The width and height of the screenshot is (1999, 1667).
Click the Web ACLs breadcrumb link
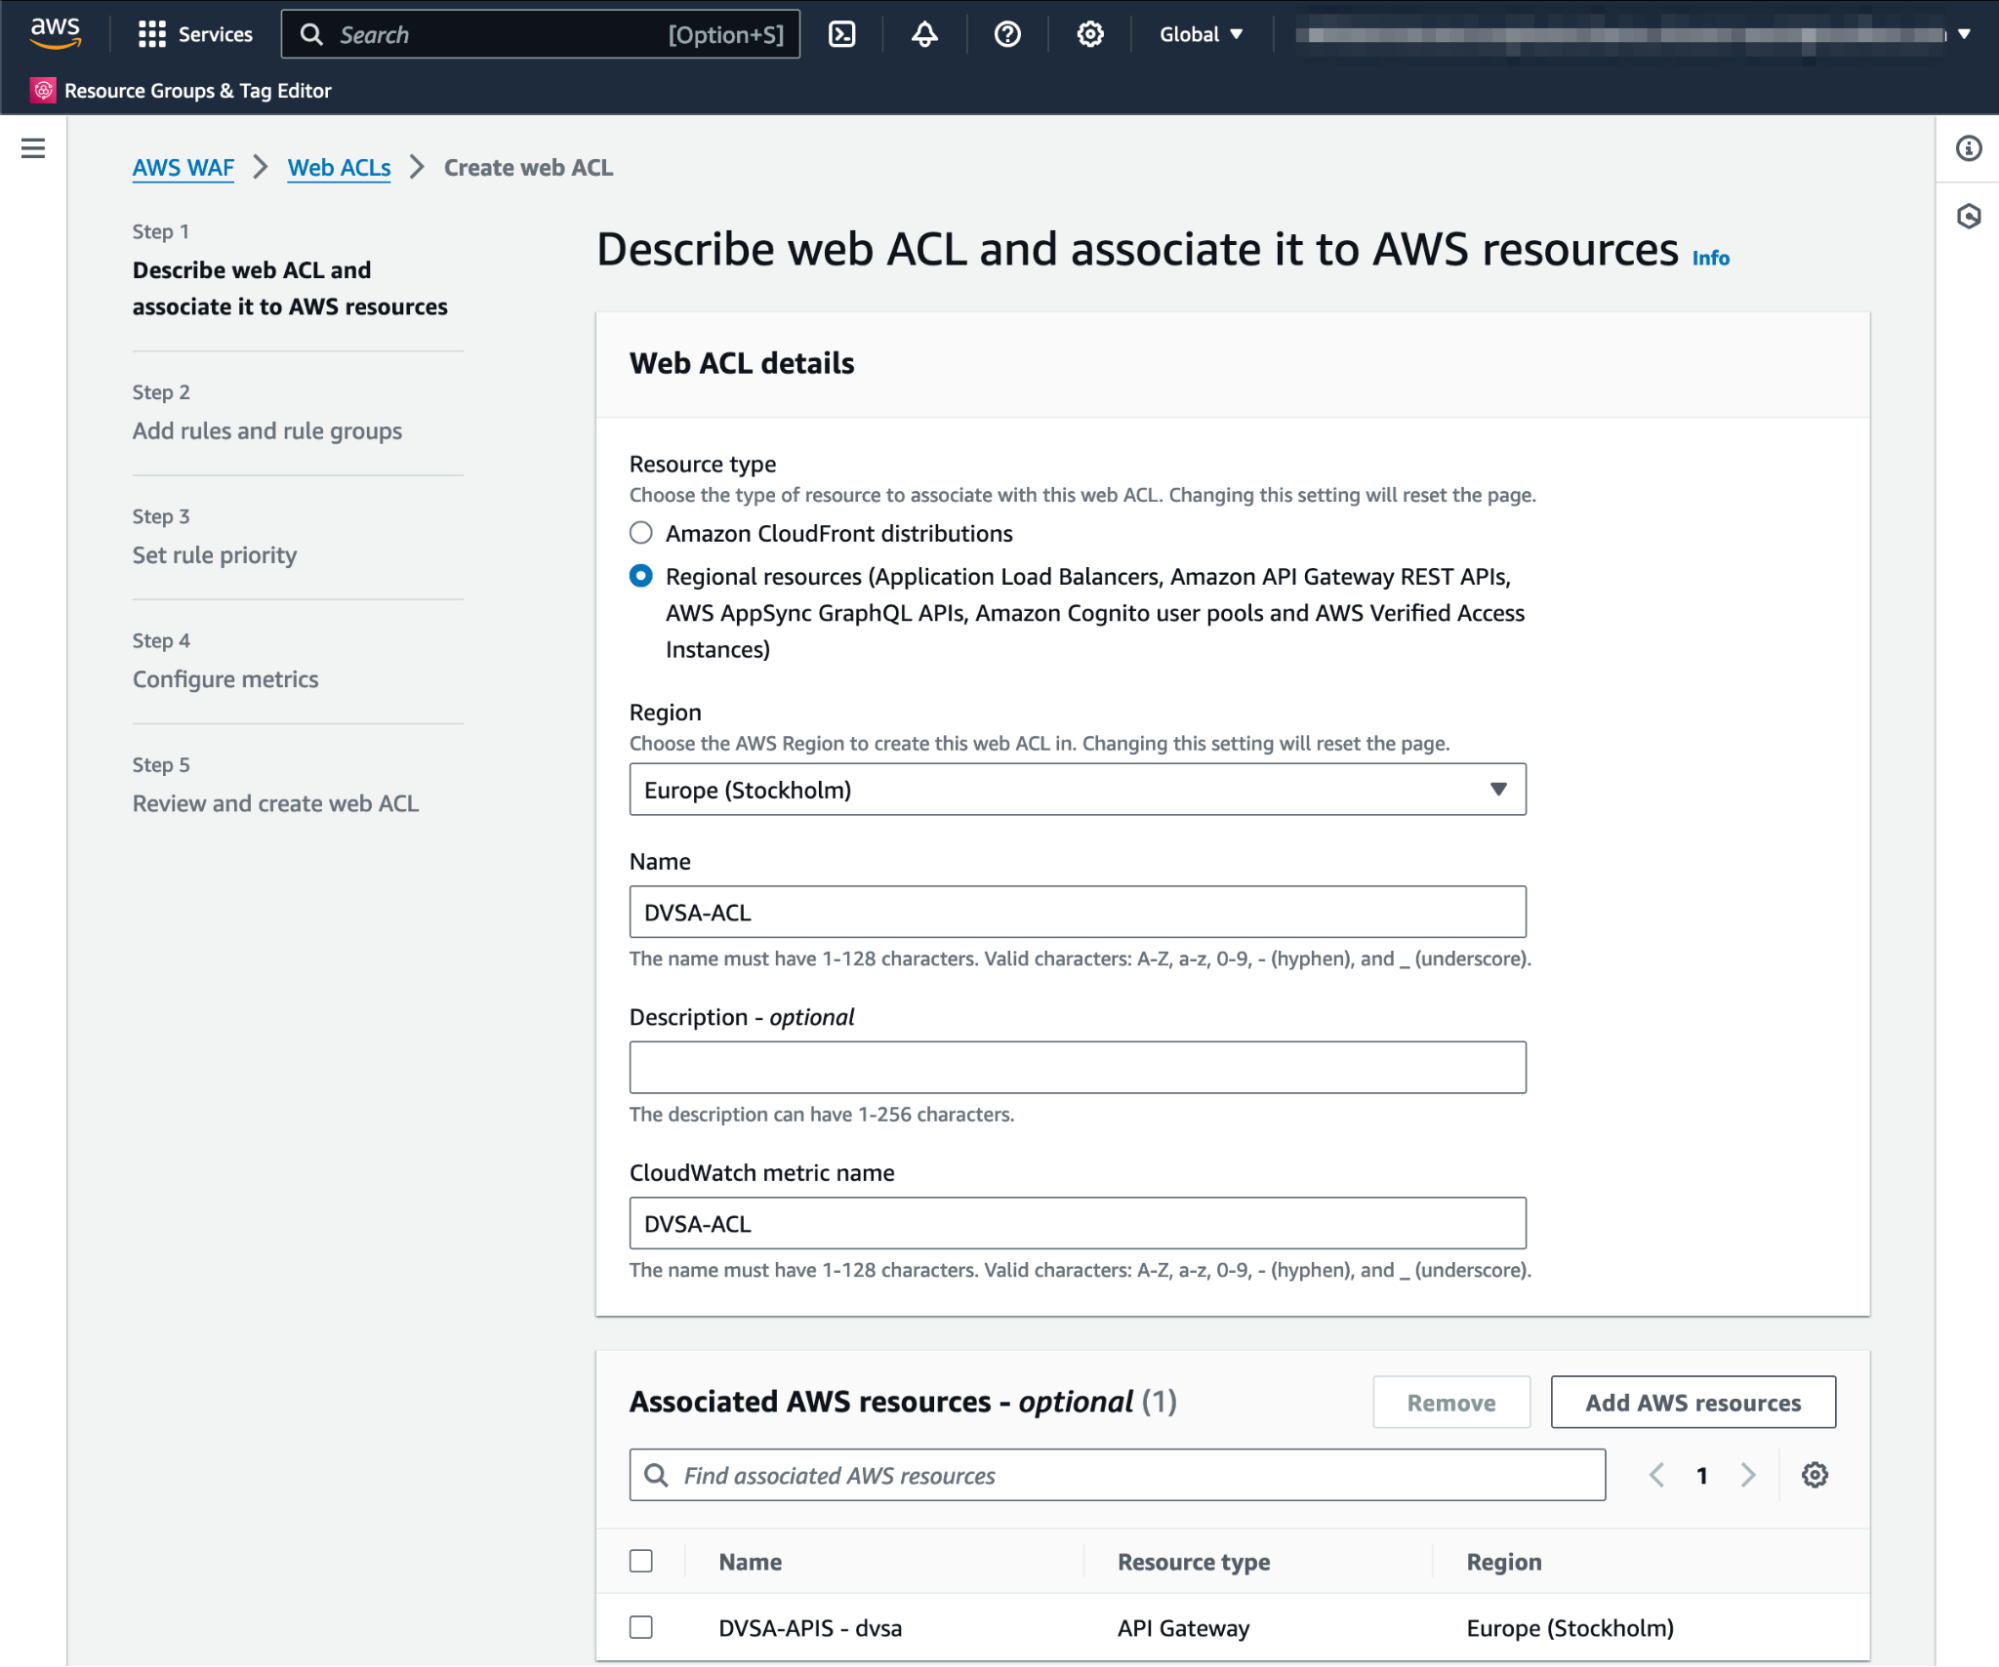(339, 167)
